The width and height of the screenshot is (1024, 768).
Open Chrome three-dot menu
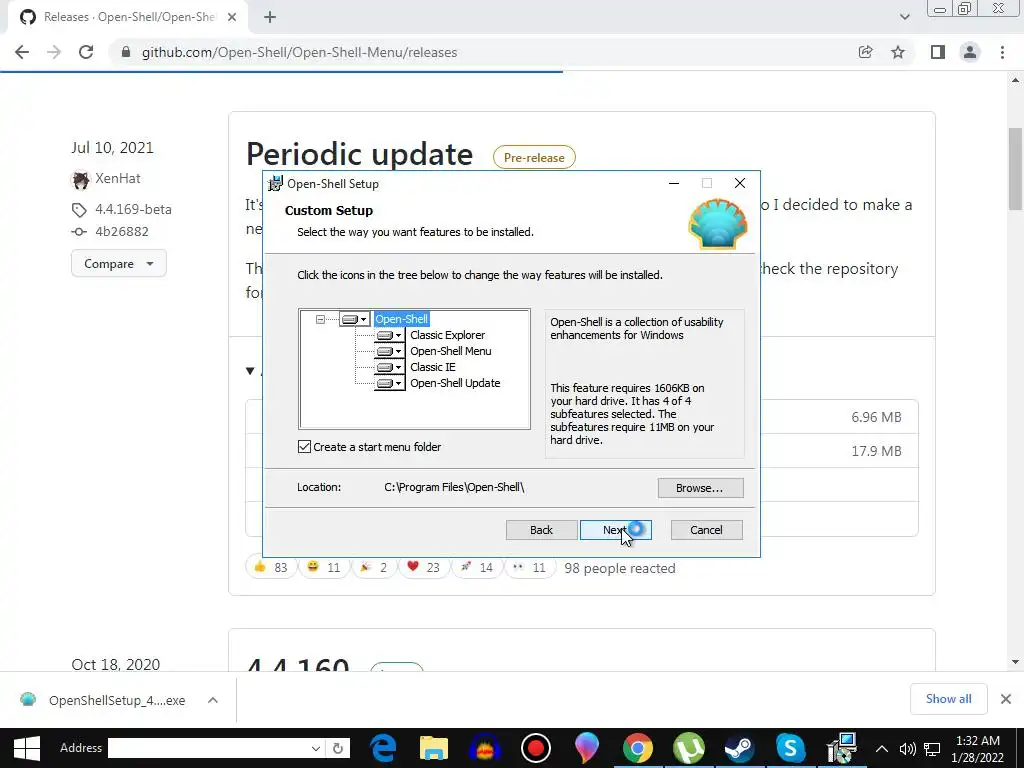pyautogui.click(x=1002, y=52)
